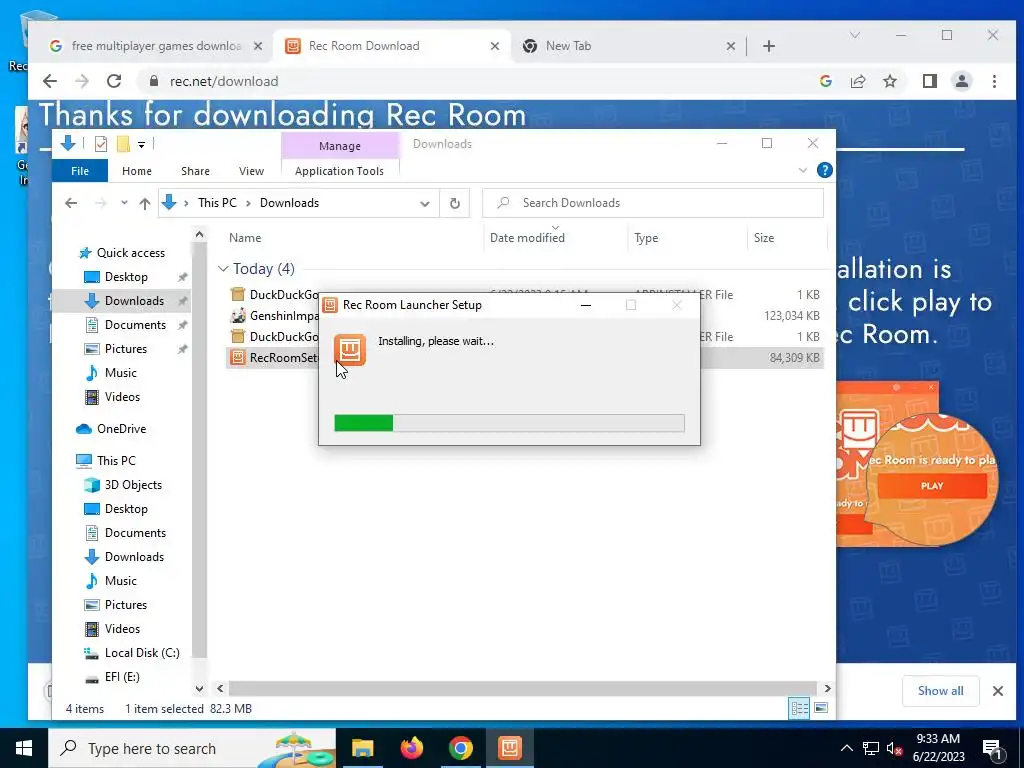Sort by Size column header
The width and height of the screenshot is (1024, 768).
coord(763,238)
